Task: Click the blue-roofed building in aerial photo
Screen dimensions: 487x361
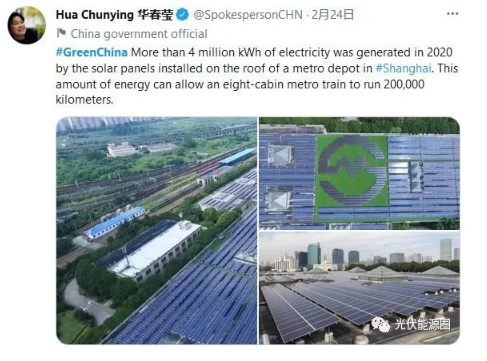Action: [114, 222]
